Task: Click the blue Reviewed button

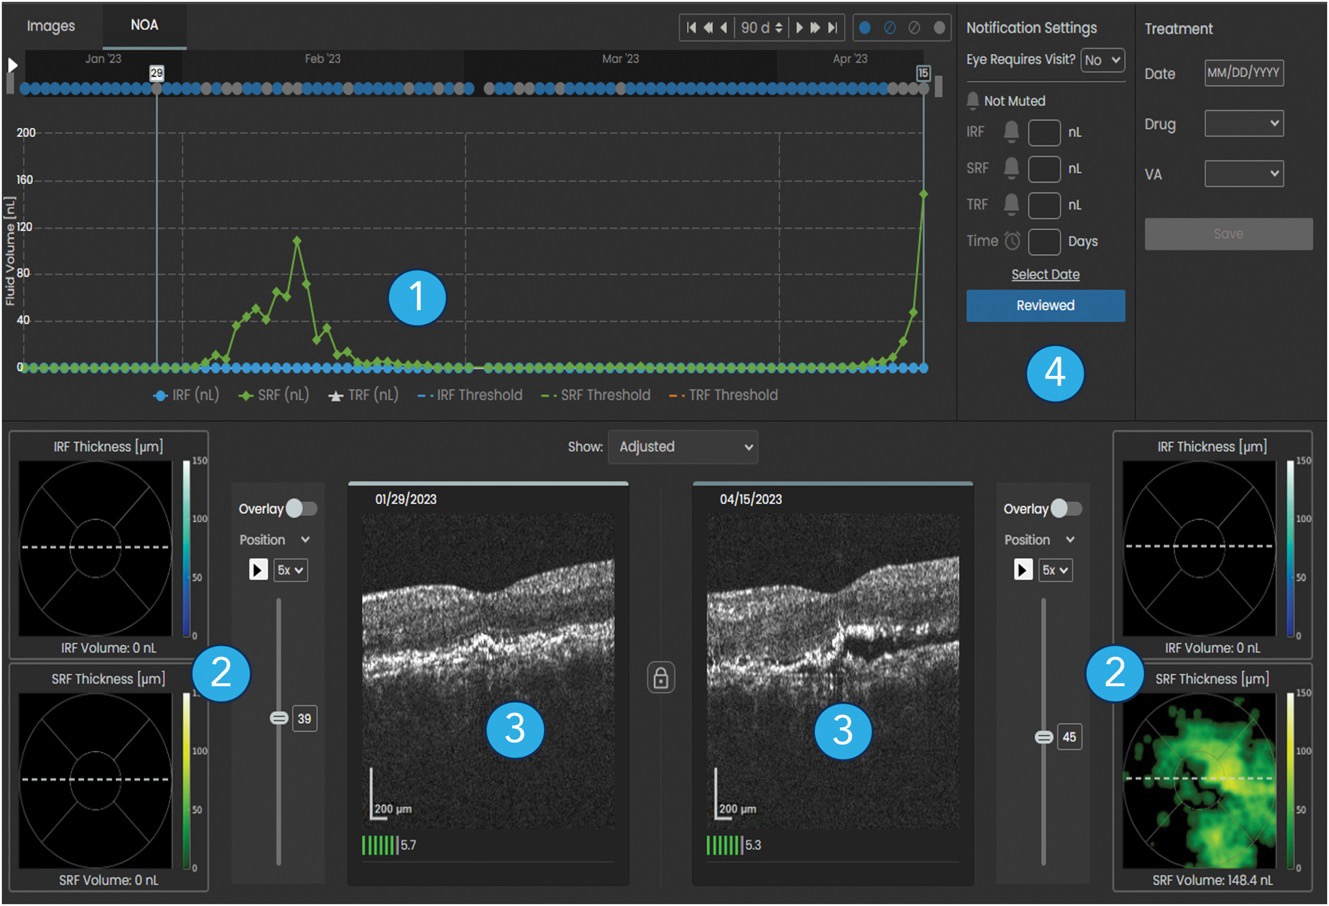Action: click(1045, 306)
